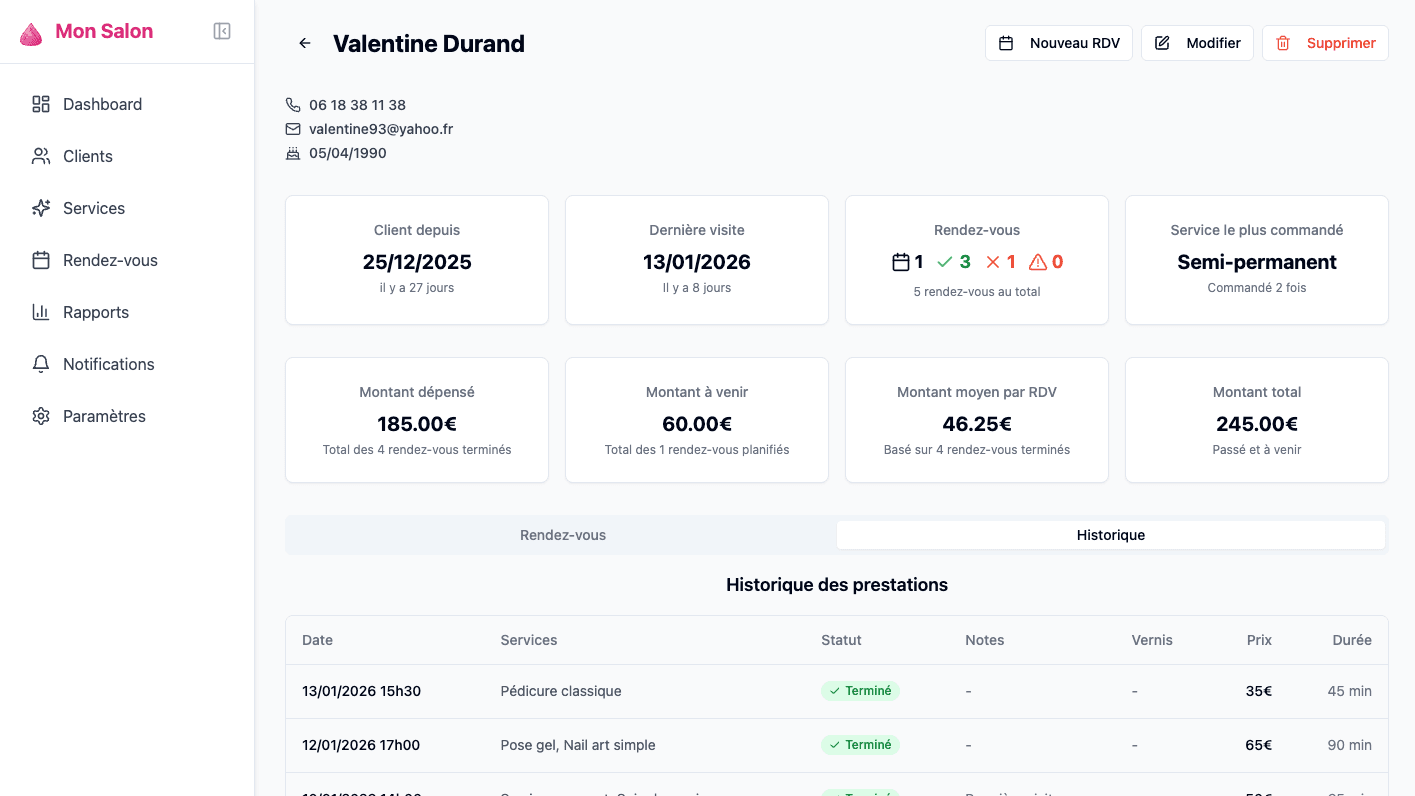
Task: Click the phone icon next to the number
Action: click(x=292, y=104)
